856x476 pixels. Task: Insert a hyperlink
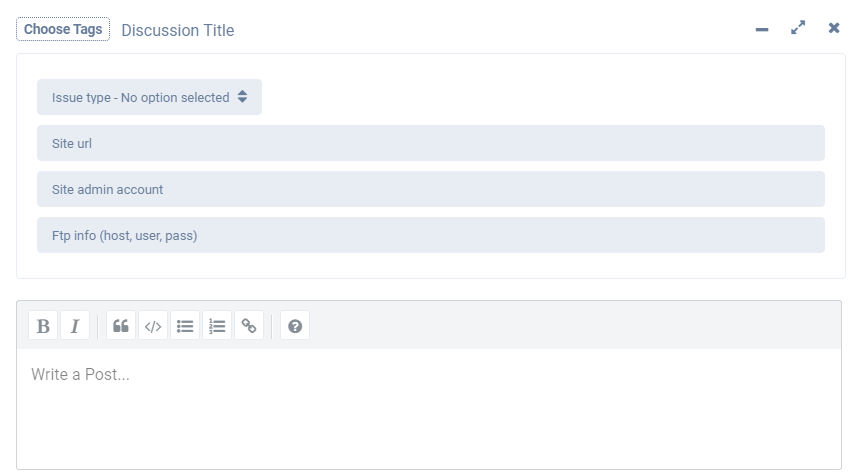click(249, 326)
